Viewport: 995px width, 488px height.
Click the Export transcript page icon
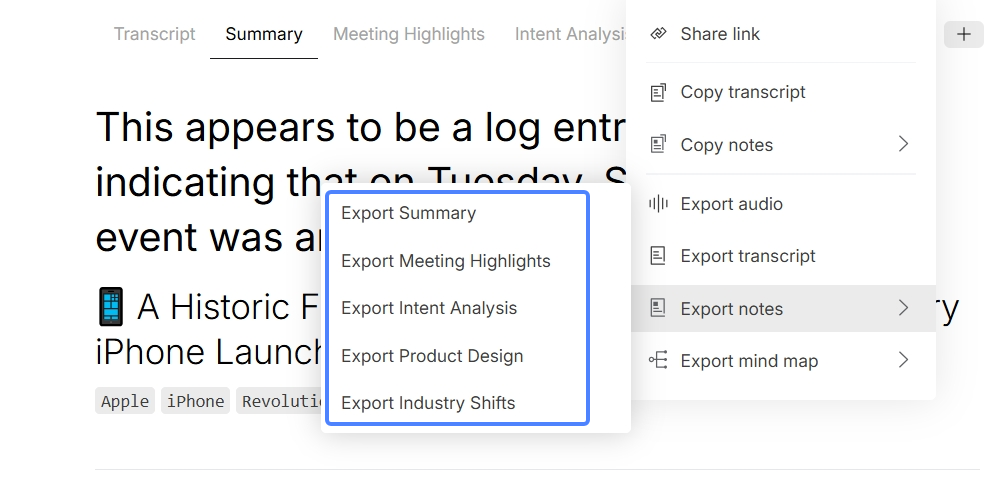click(659, 256)
